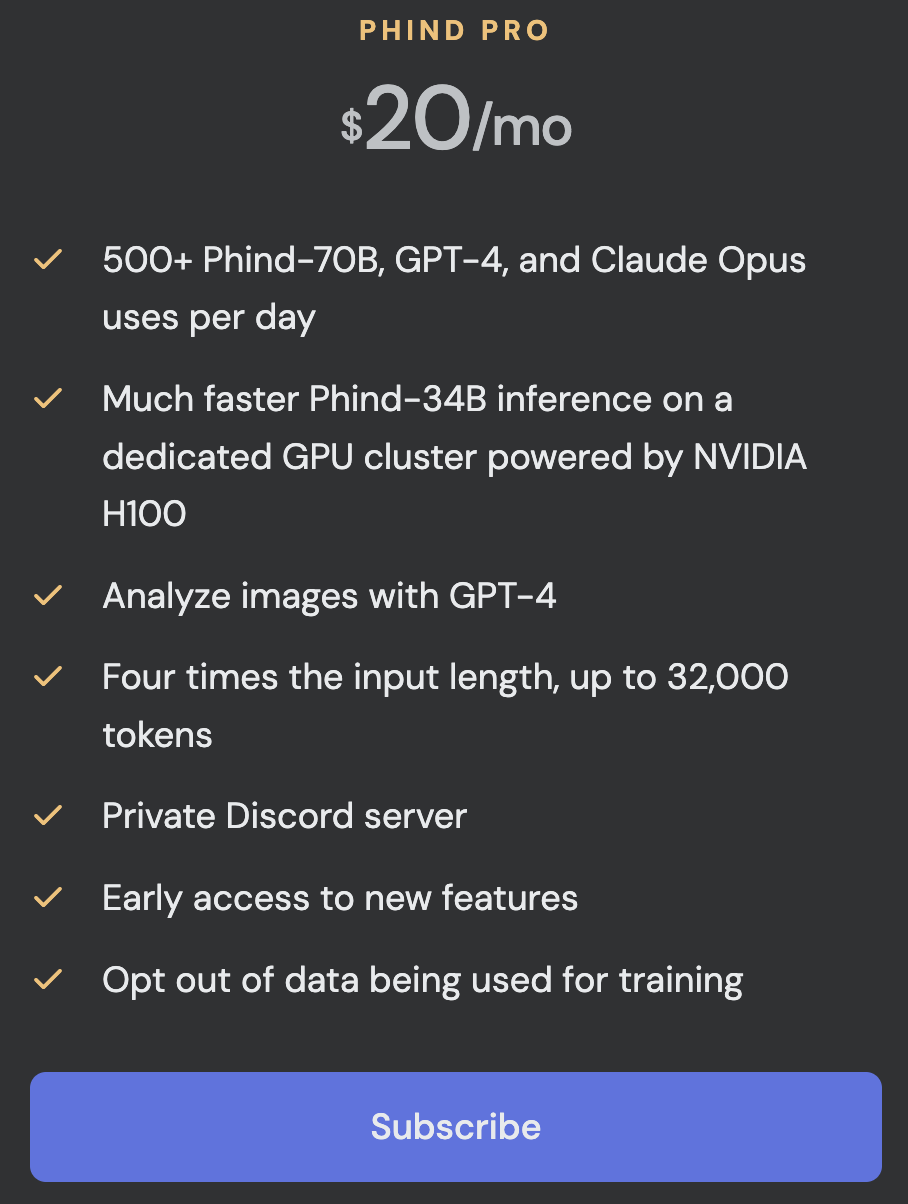Click checkmark beside Early access feature
Image resolution: width=908 pixels, height=1204 pixels.
[x=48, y=898]
